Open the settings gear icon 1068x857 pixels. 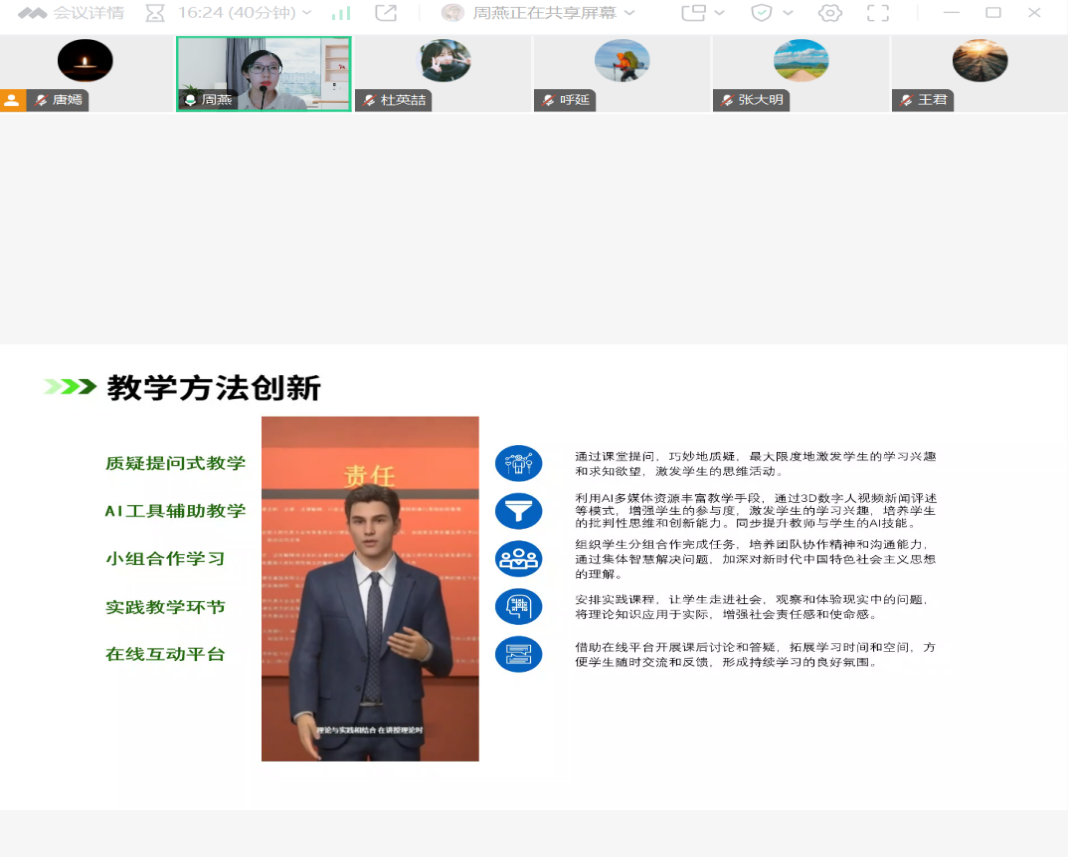(x=830, y=13)
